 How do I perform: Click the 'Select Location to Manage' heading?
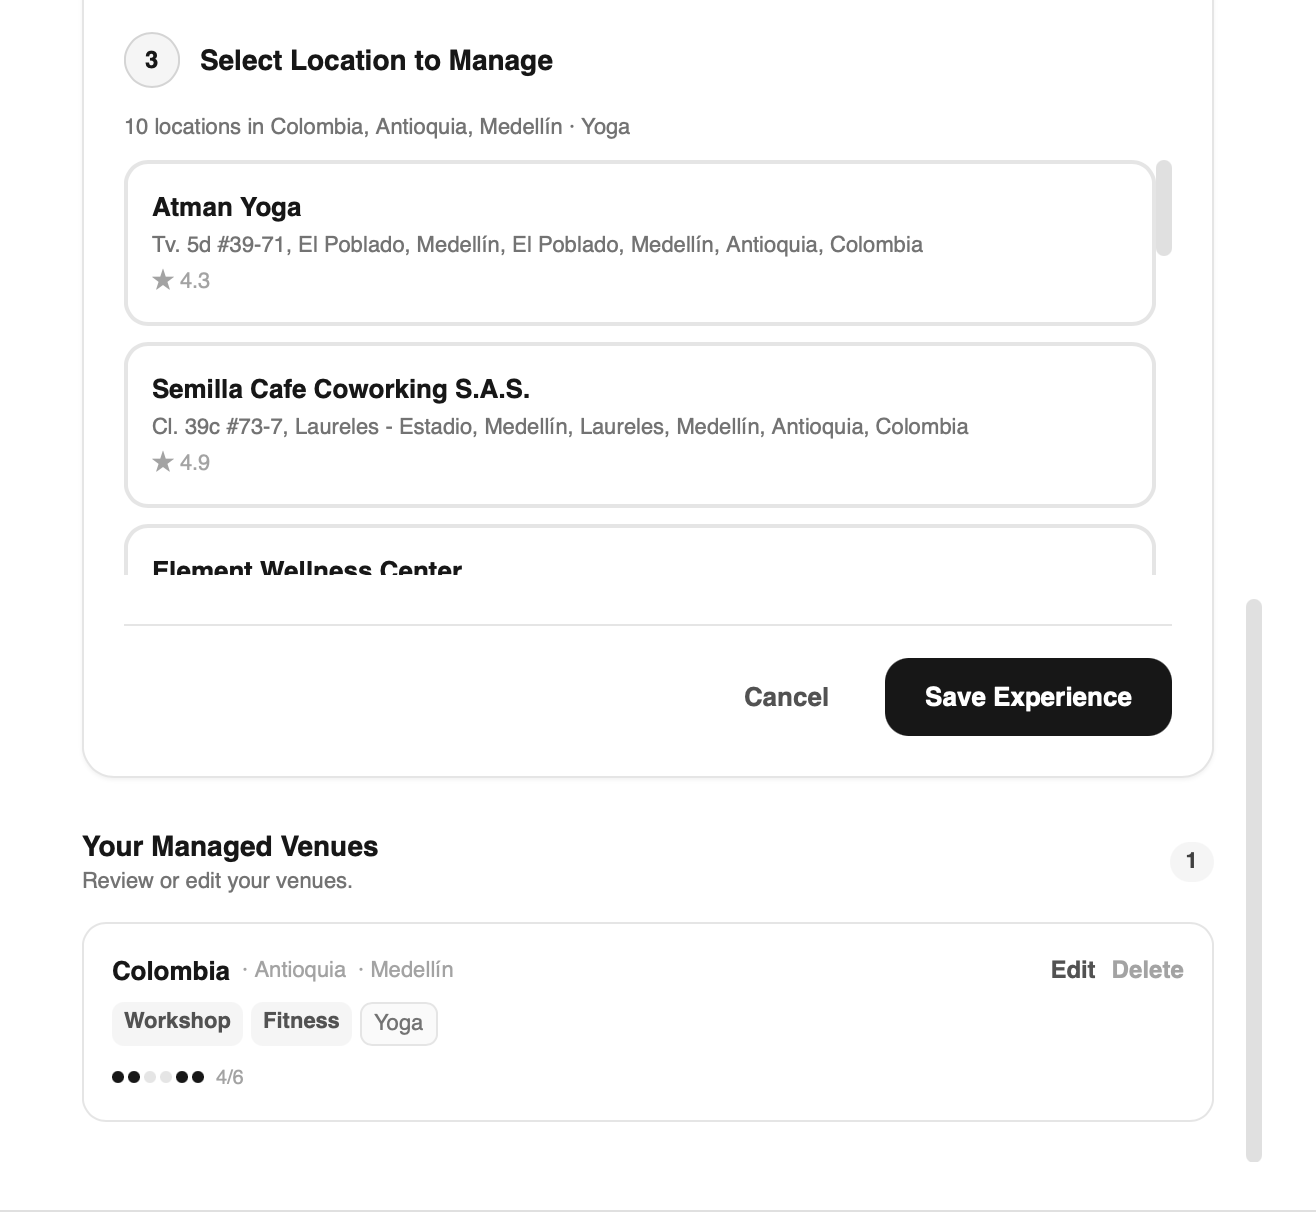[x=376, y=61]
